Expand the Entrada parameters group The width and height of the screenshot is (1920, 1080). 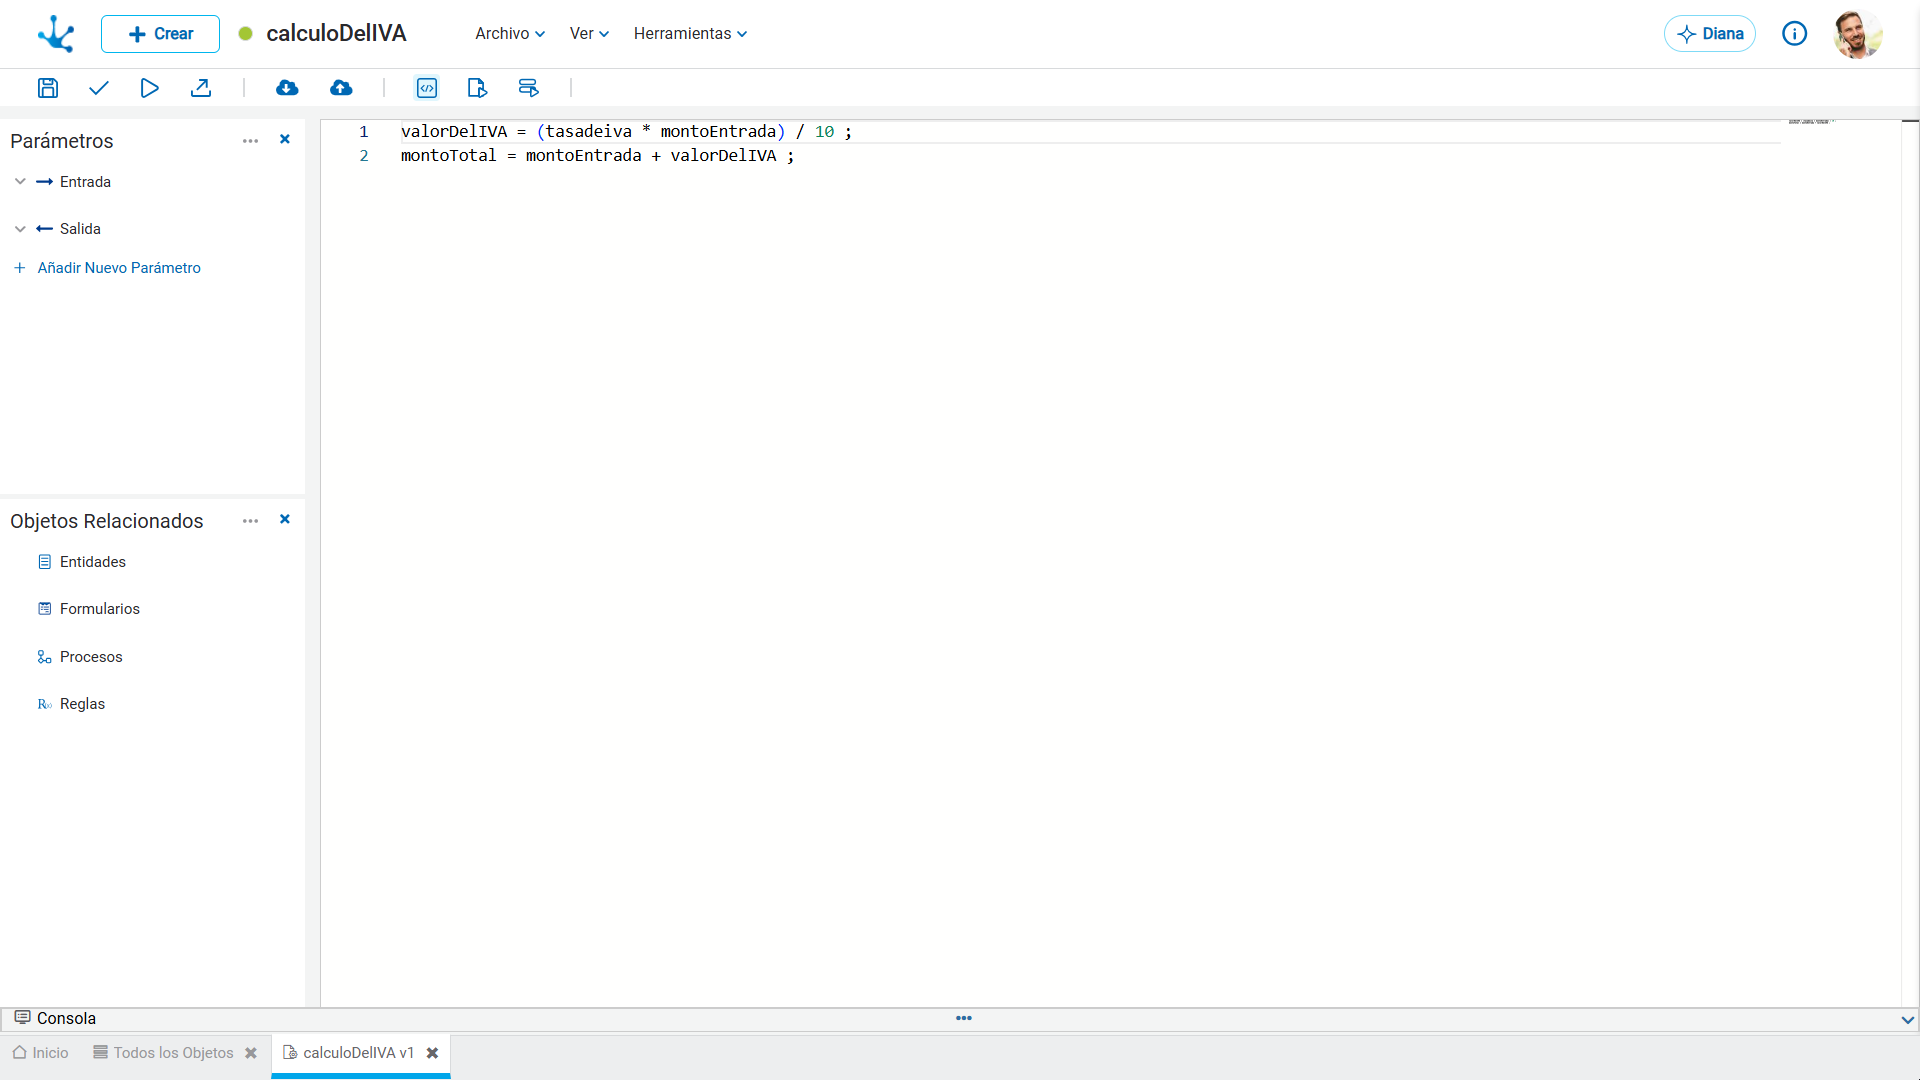click(x=20, y=182)
